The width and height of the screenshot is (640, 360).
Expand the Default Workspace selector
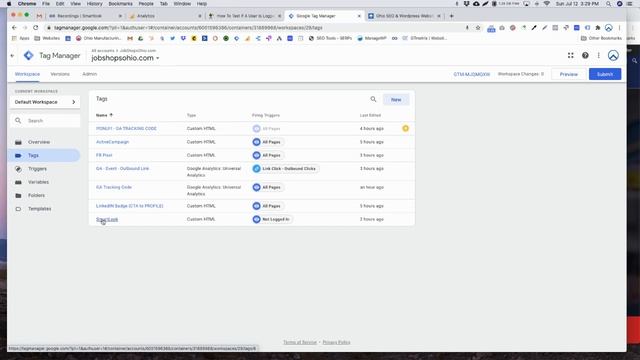click(x=45, y=102)
